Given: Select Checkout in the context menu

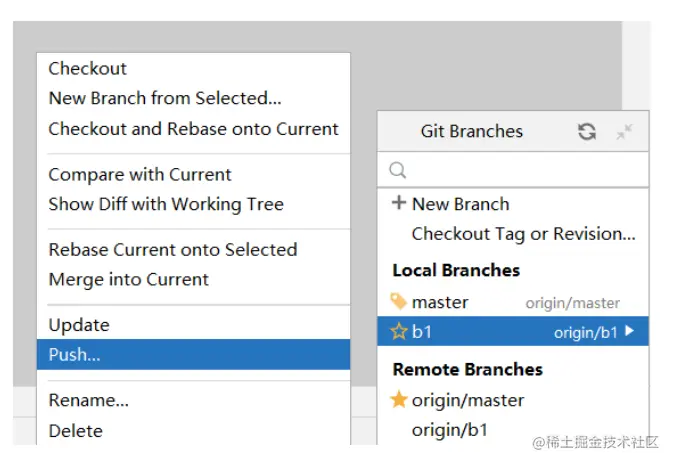Looking at the screenshot, I should pyautogui.click(x=88, y=69).
